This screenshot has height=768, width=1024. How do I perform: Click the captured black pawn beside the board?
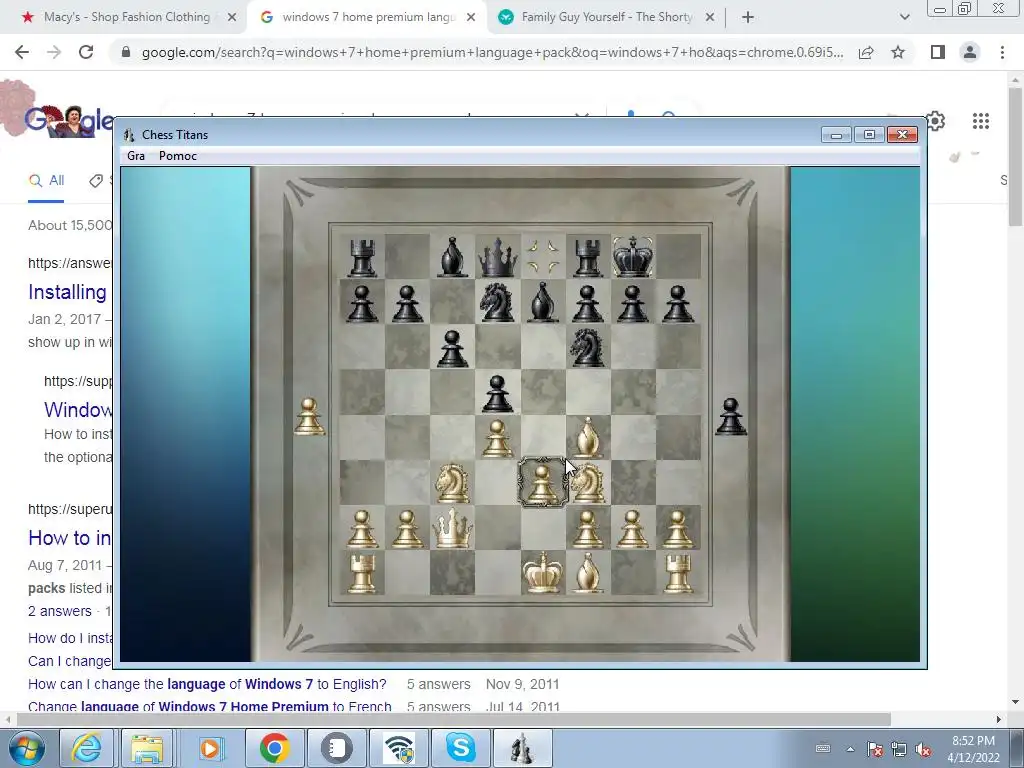731,417
